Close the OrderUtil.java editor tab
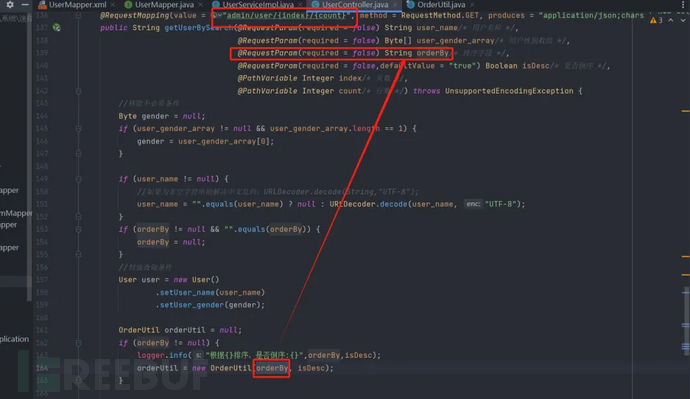 point(472,5)
